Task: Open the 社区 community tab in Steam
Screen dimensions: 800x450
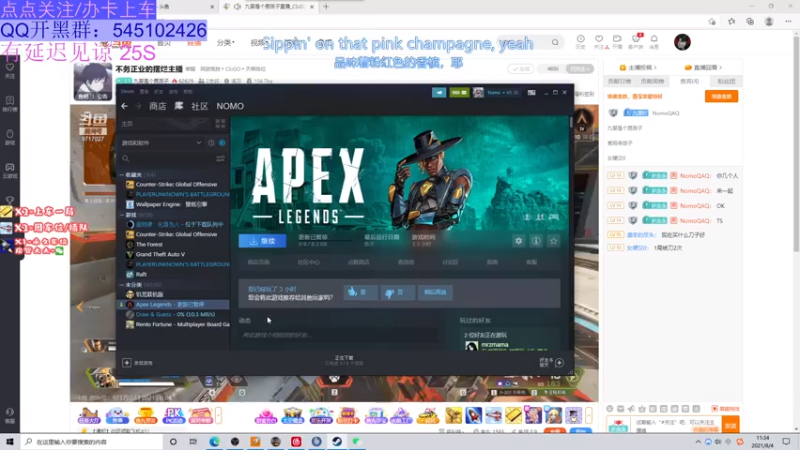Action: click(199, 106)
